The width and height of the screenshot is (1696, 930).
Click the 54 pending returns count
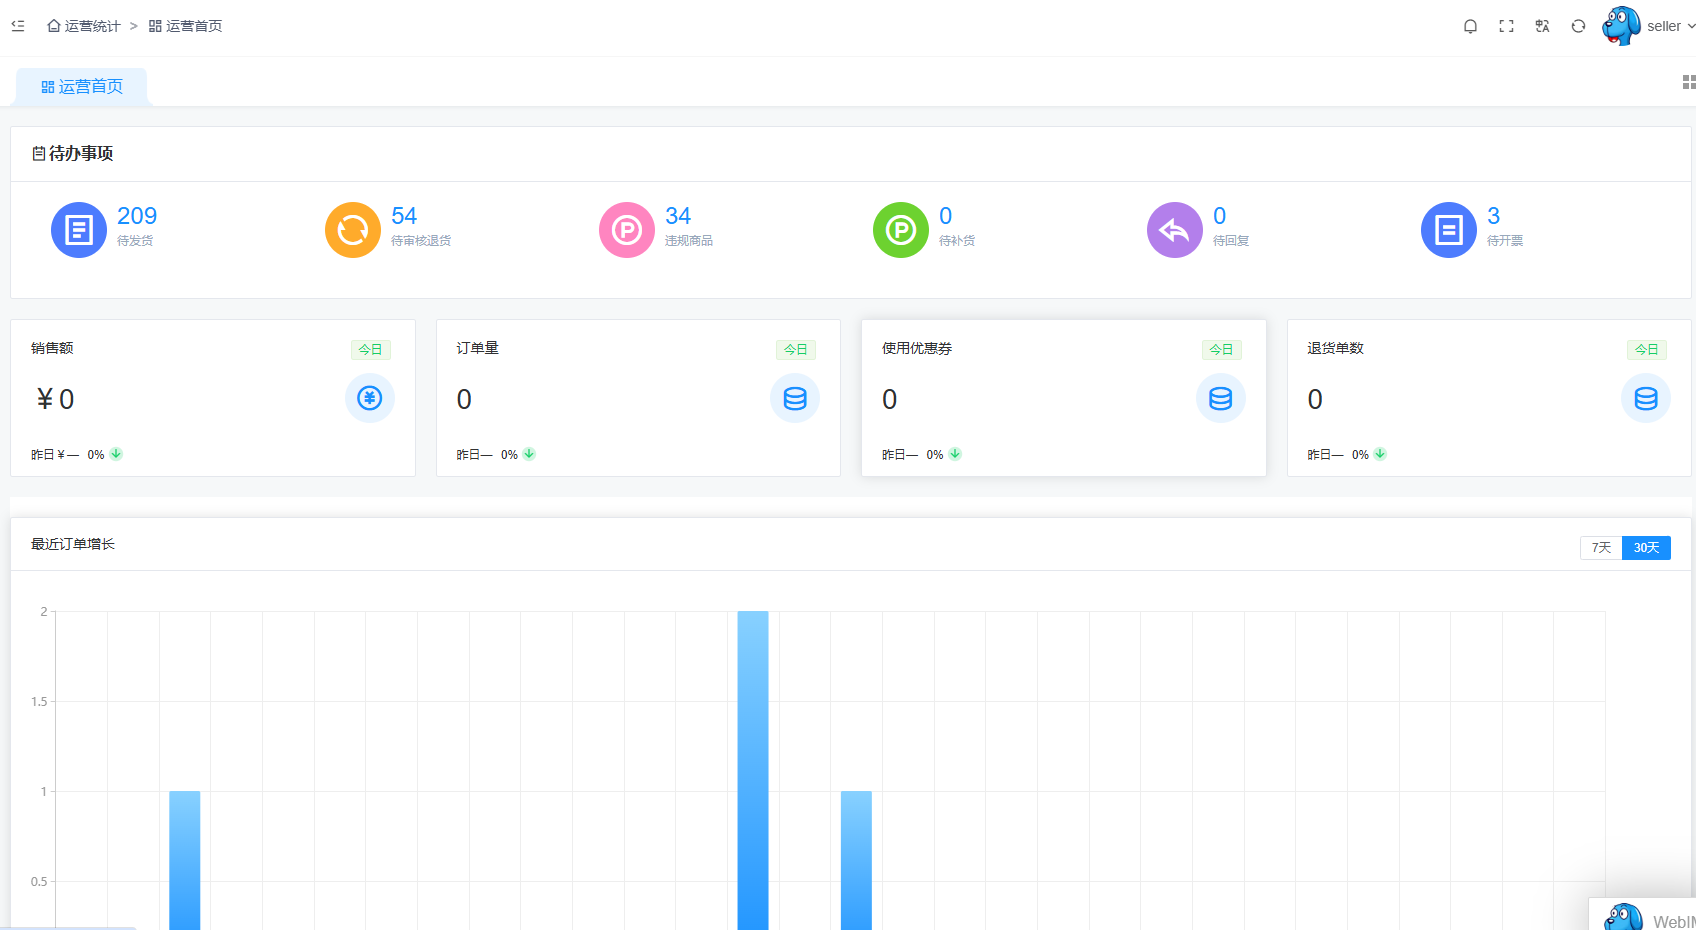click(404, 216)
